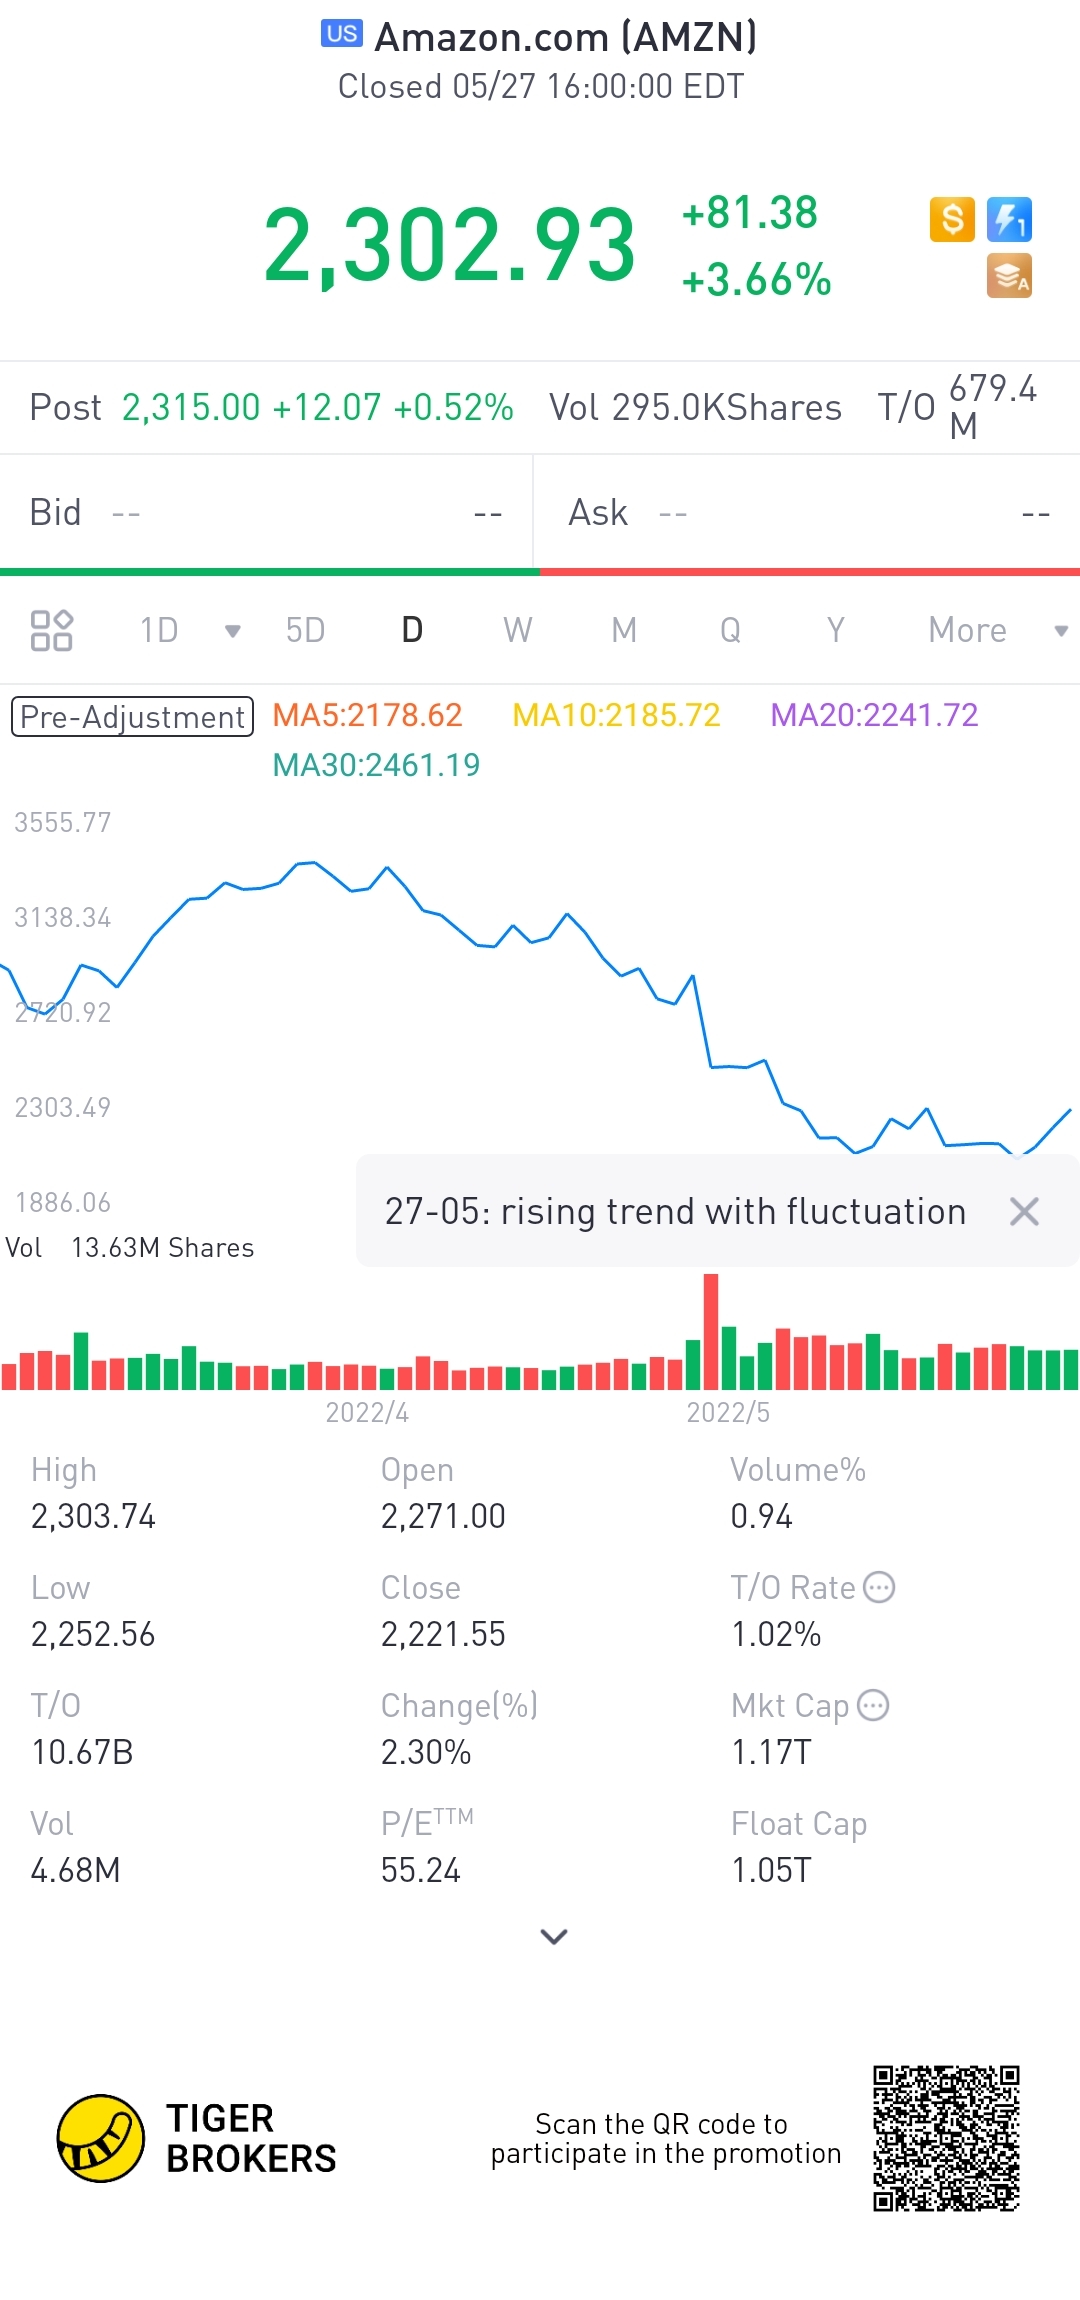This screenshot has height=2300, width=1080.
Task: Tap the orange dollar sign badge icon
Action: click(952, 219)
